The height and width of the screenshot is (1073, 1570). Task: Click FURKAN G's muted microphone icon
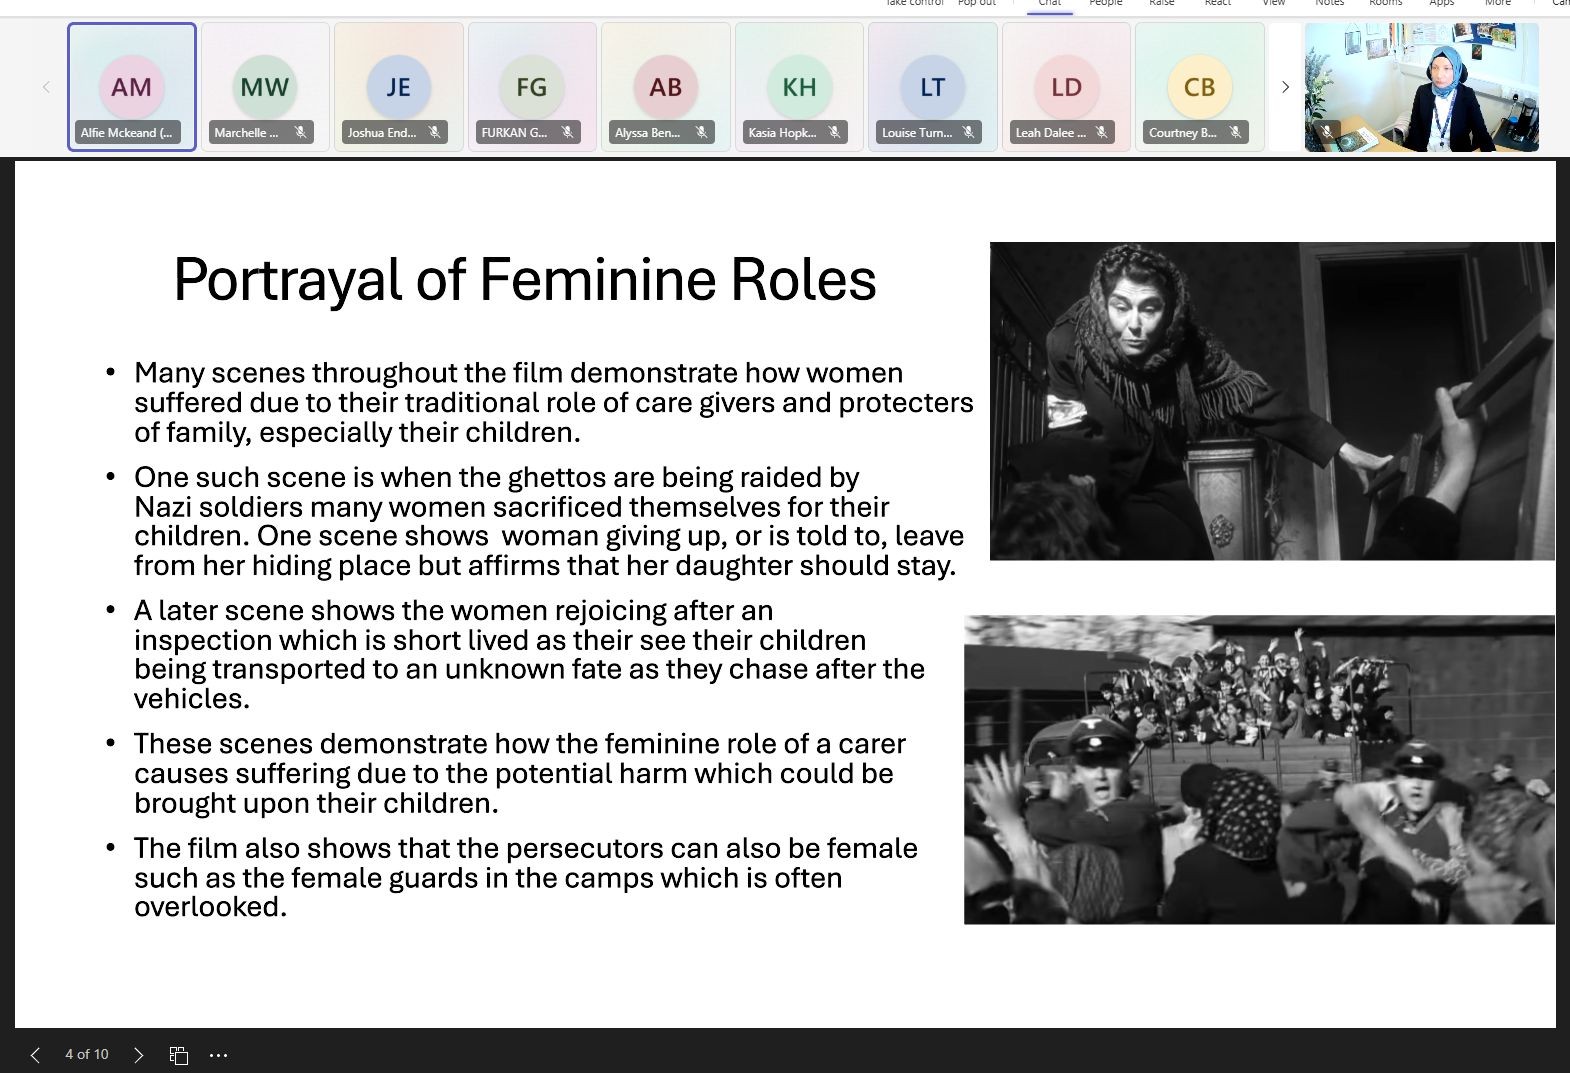[567, 132]
